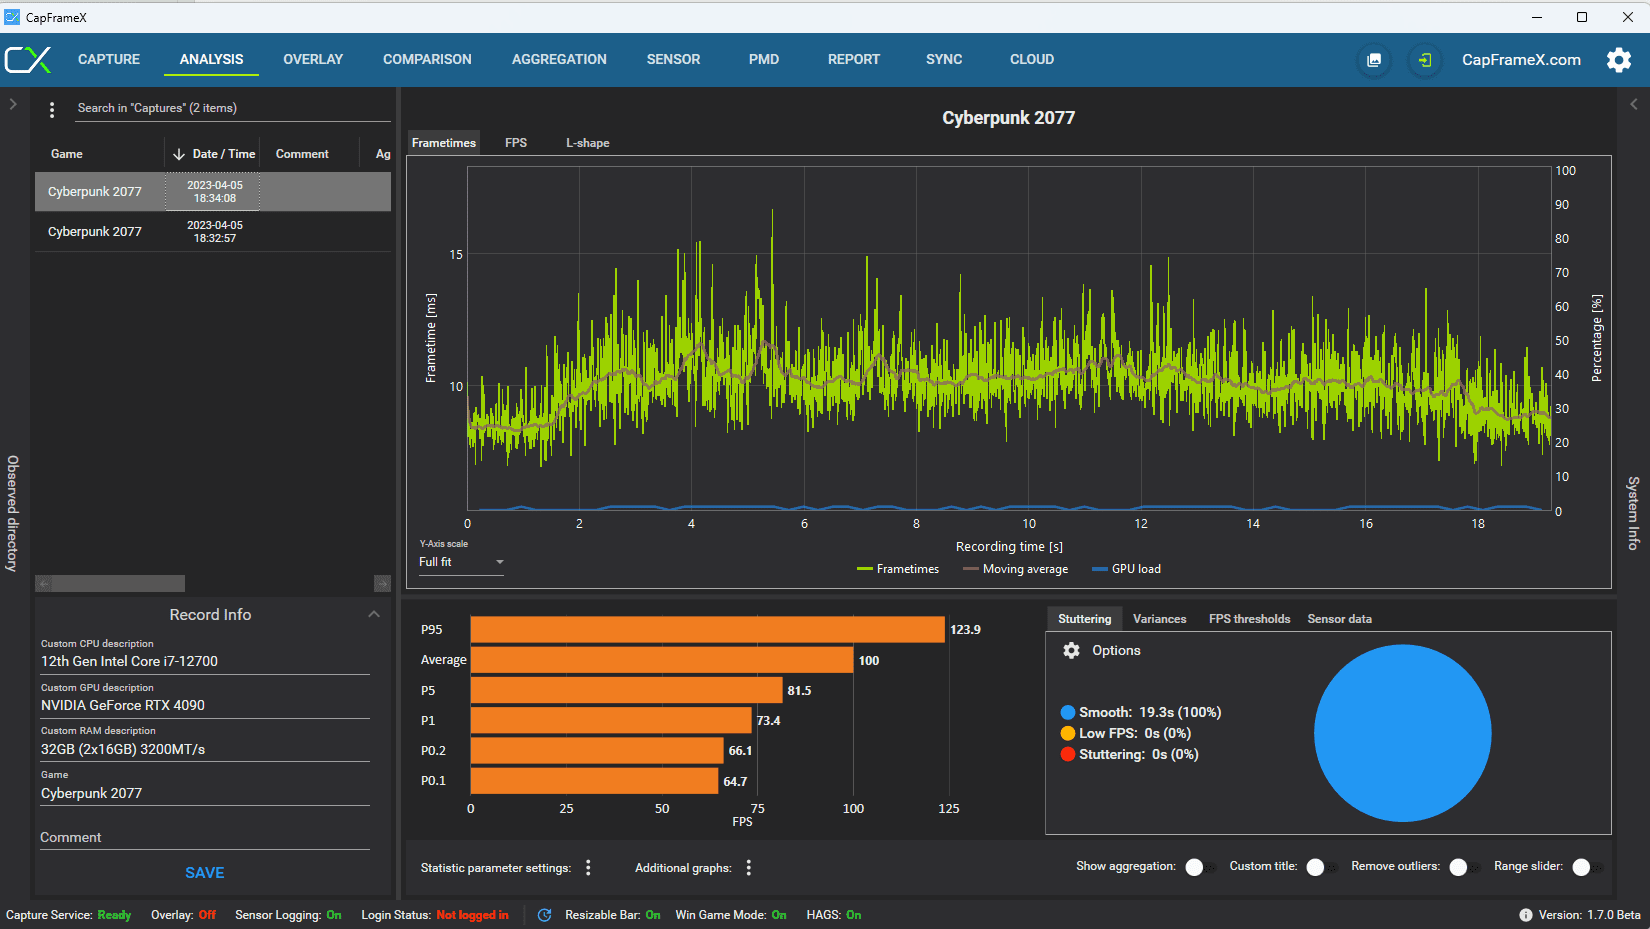Click the Stuttering red legend swatch
Screen dimensions: 1650x929
click(x=1068, y=755)
